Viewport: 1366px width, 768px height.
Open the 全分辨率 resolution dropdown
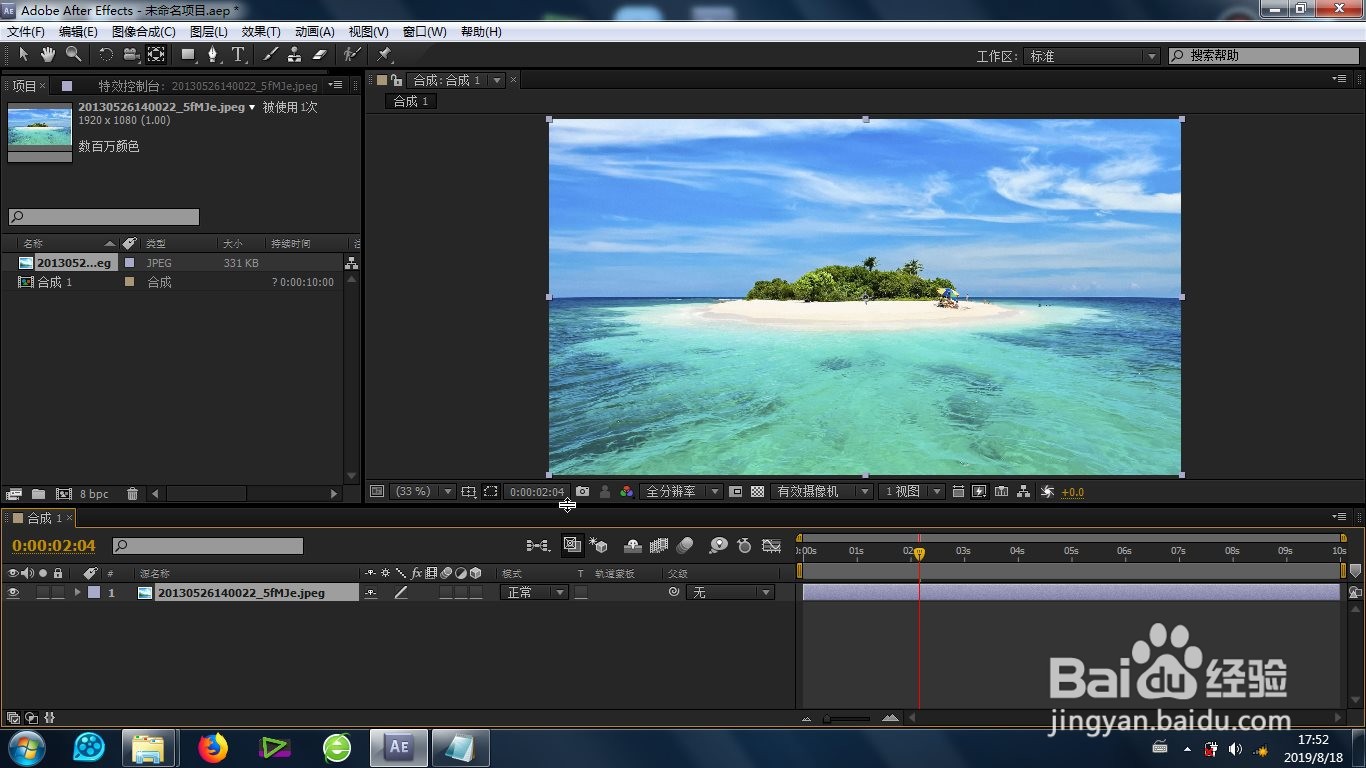681,492
